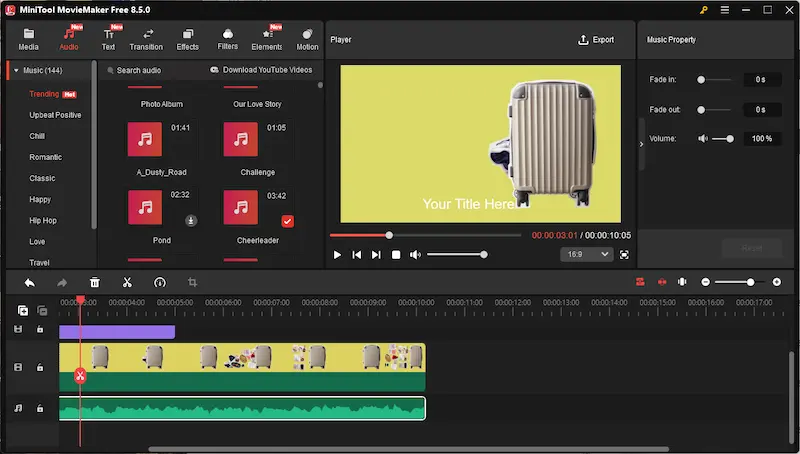This screenshot has width=800, height=454.
Task: Zoom in the timeline with plus icon
Action: point(778,283)
